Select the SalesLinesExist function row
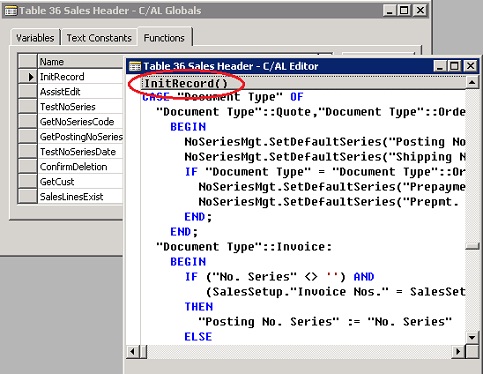 [x=81, y=197]
